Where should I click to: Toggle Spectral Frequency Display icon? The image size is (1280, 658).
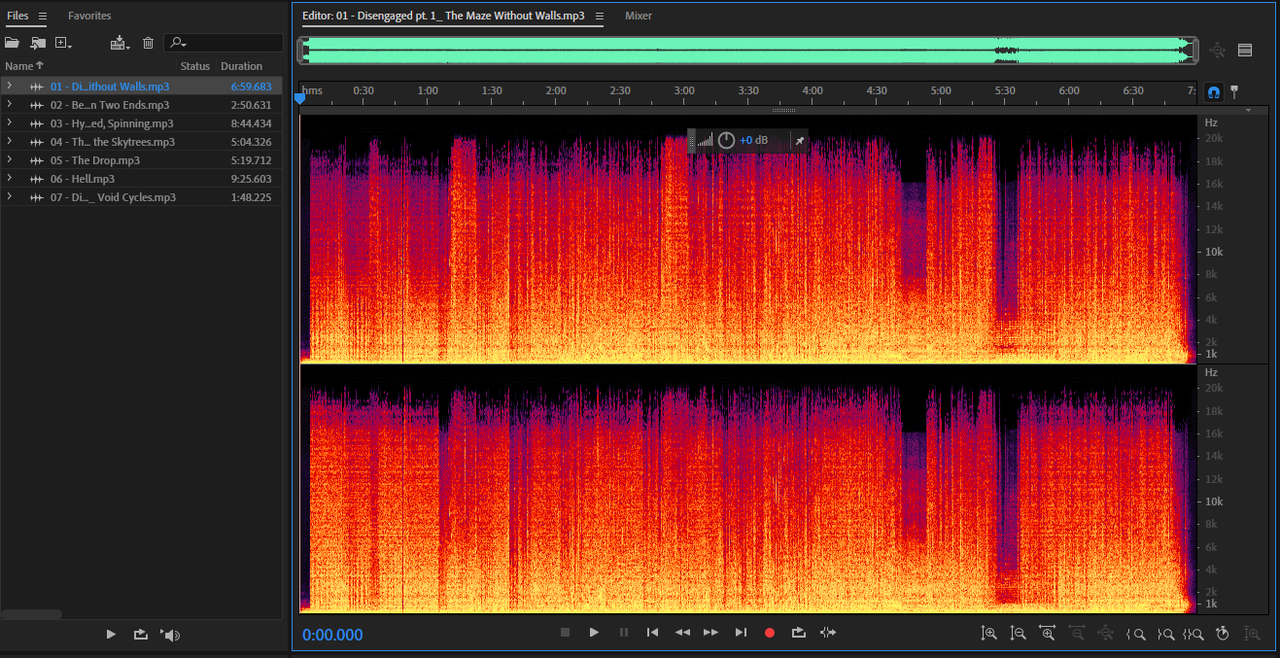(x=1245, y=50)
